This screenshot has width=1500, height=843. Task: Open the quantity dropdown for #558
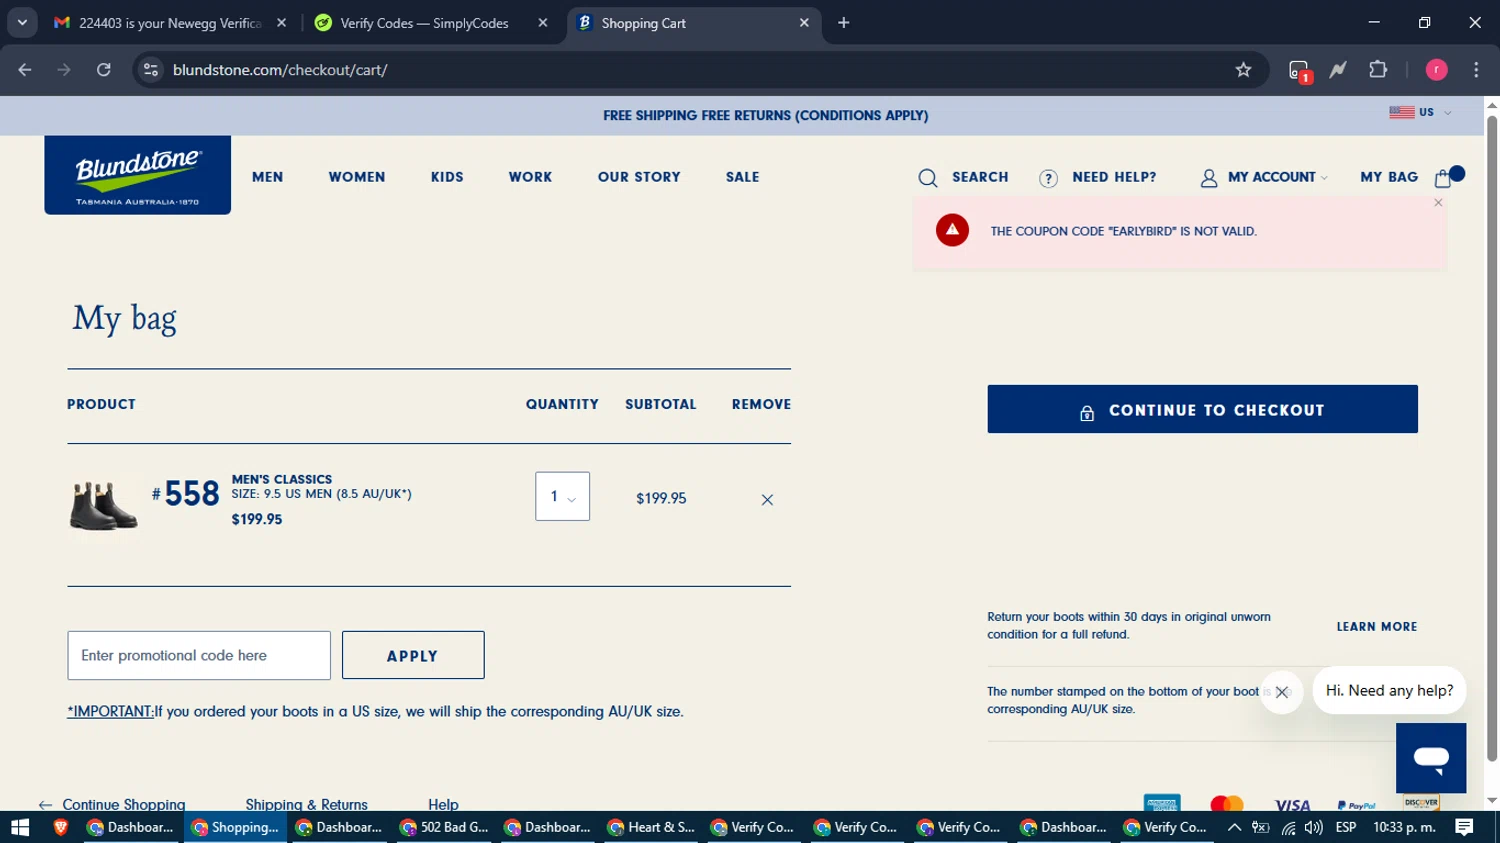[562, 496]
